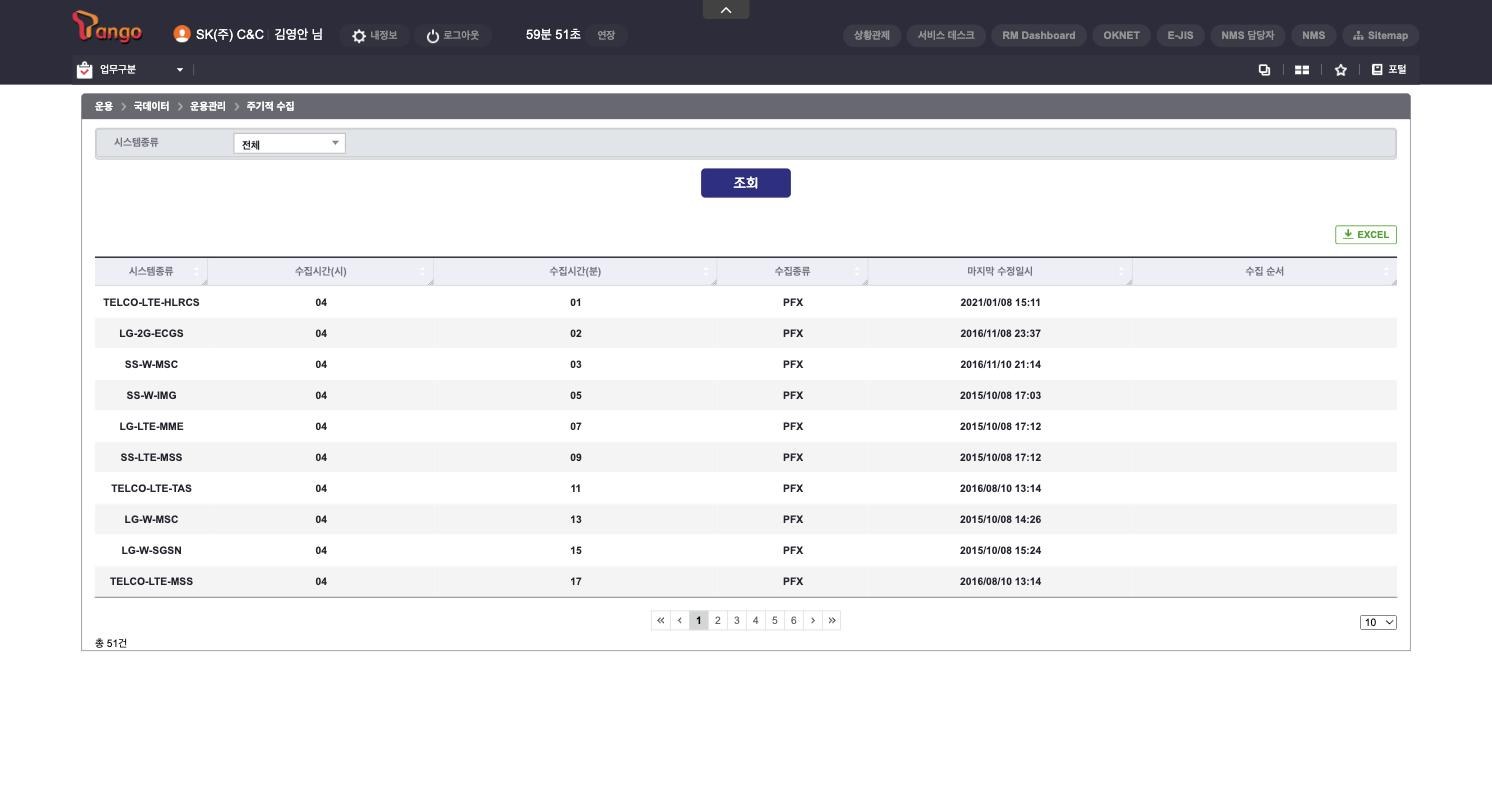The image size is (1492, 812).
Task: Sort by 시스템종류 column header
Action: (x=151, y=272)
